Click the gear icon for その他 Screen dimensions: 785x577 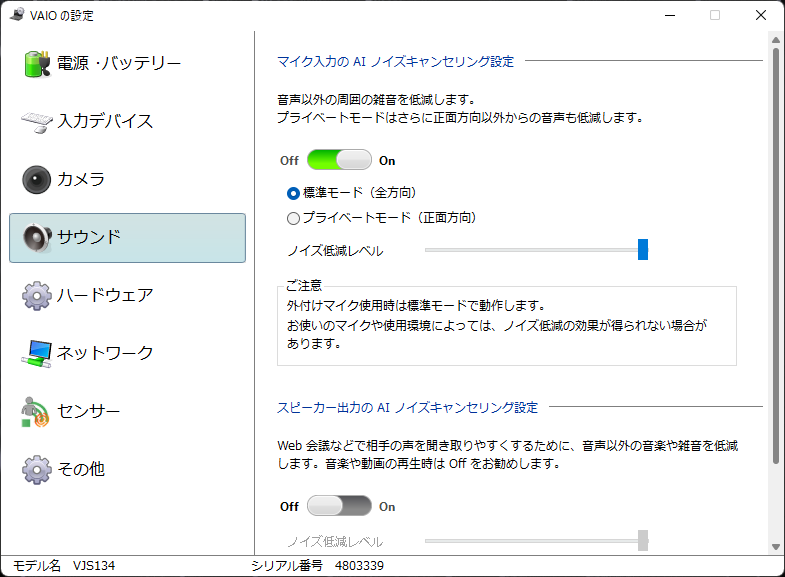click(37, 469)
